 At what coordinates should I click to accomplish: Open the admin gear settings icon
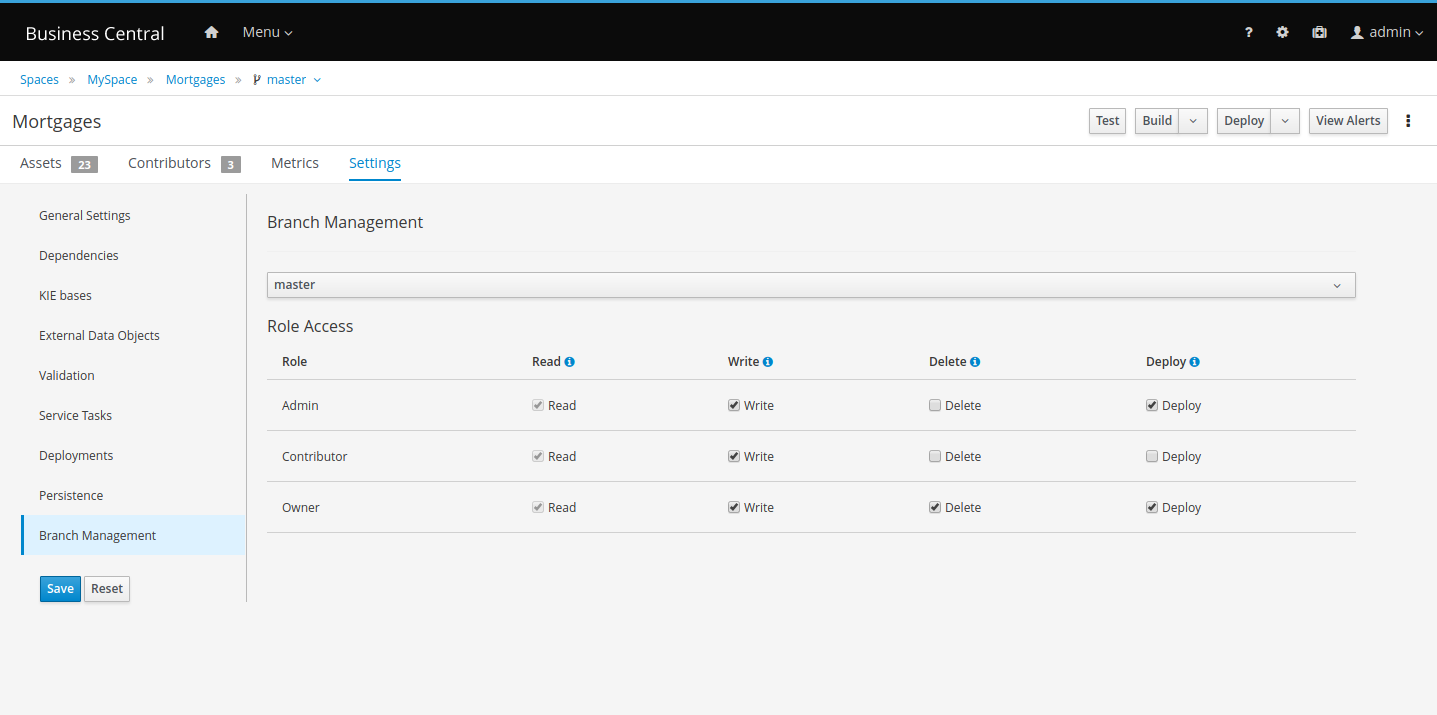coord(1282,32)
